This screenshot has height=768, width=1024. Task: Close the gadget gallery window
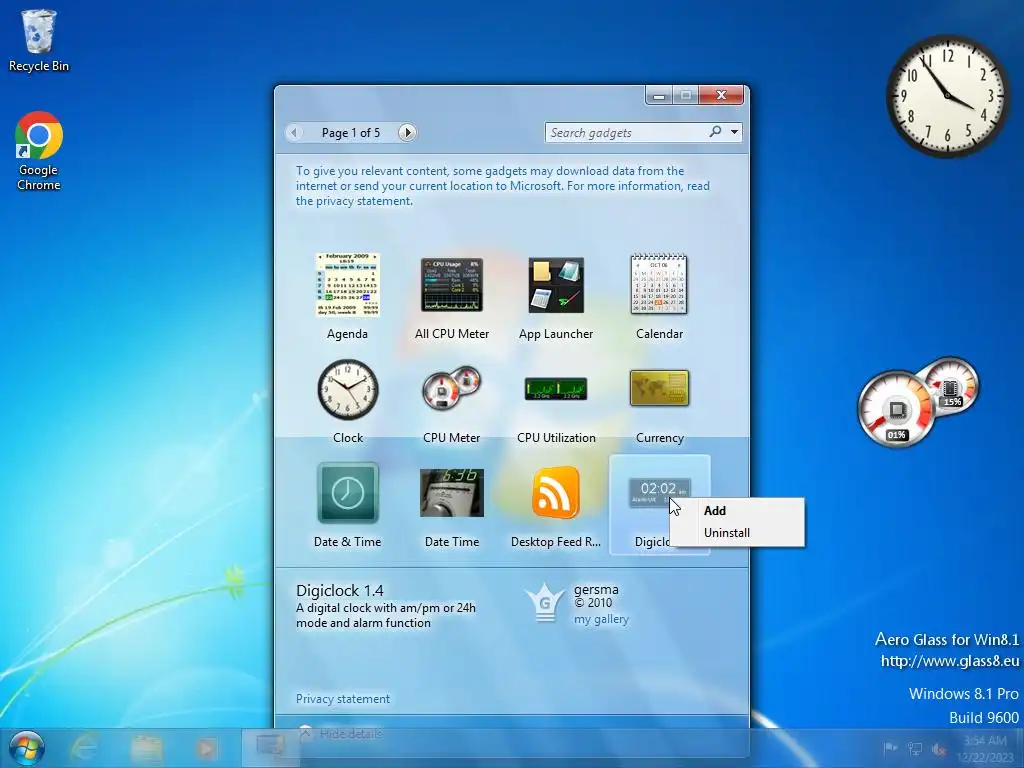click(721, 95)
